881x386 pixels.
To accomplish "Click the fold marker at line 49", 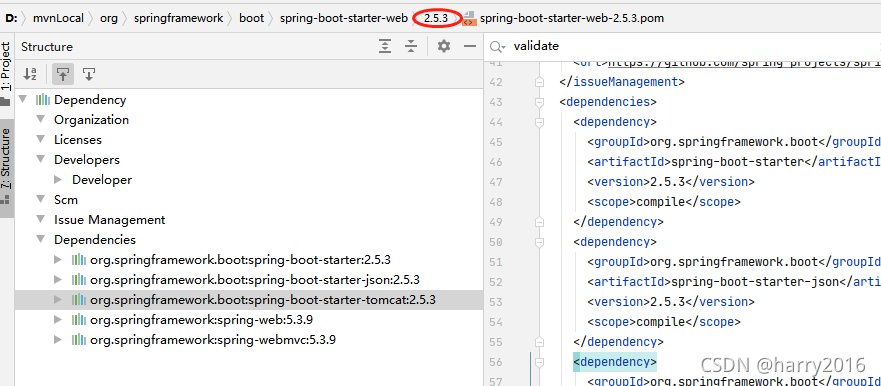I will pyautogui.click(x=540, y=222).
